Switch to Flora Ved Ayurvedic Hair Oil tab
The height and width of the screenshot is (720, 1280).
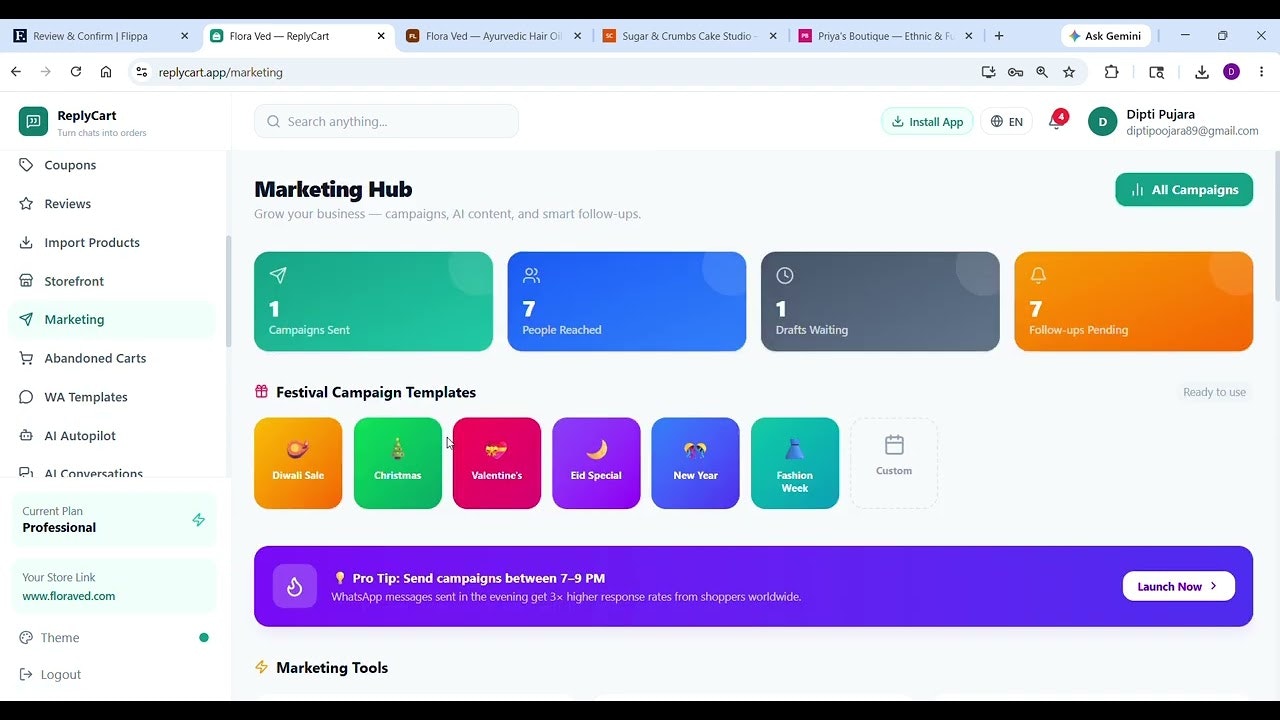[494, 36]
